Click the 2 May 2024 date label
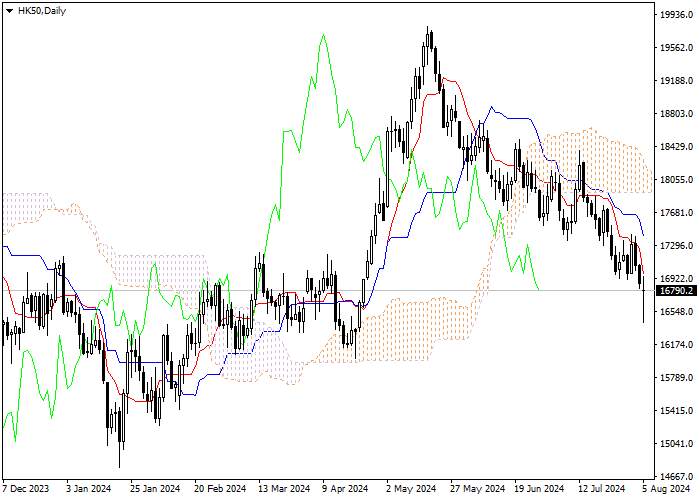The image size is (700, 500). pyautogui.click(x=411, y=489)
